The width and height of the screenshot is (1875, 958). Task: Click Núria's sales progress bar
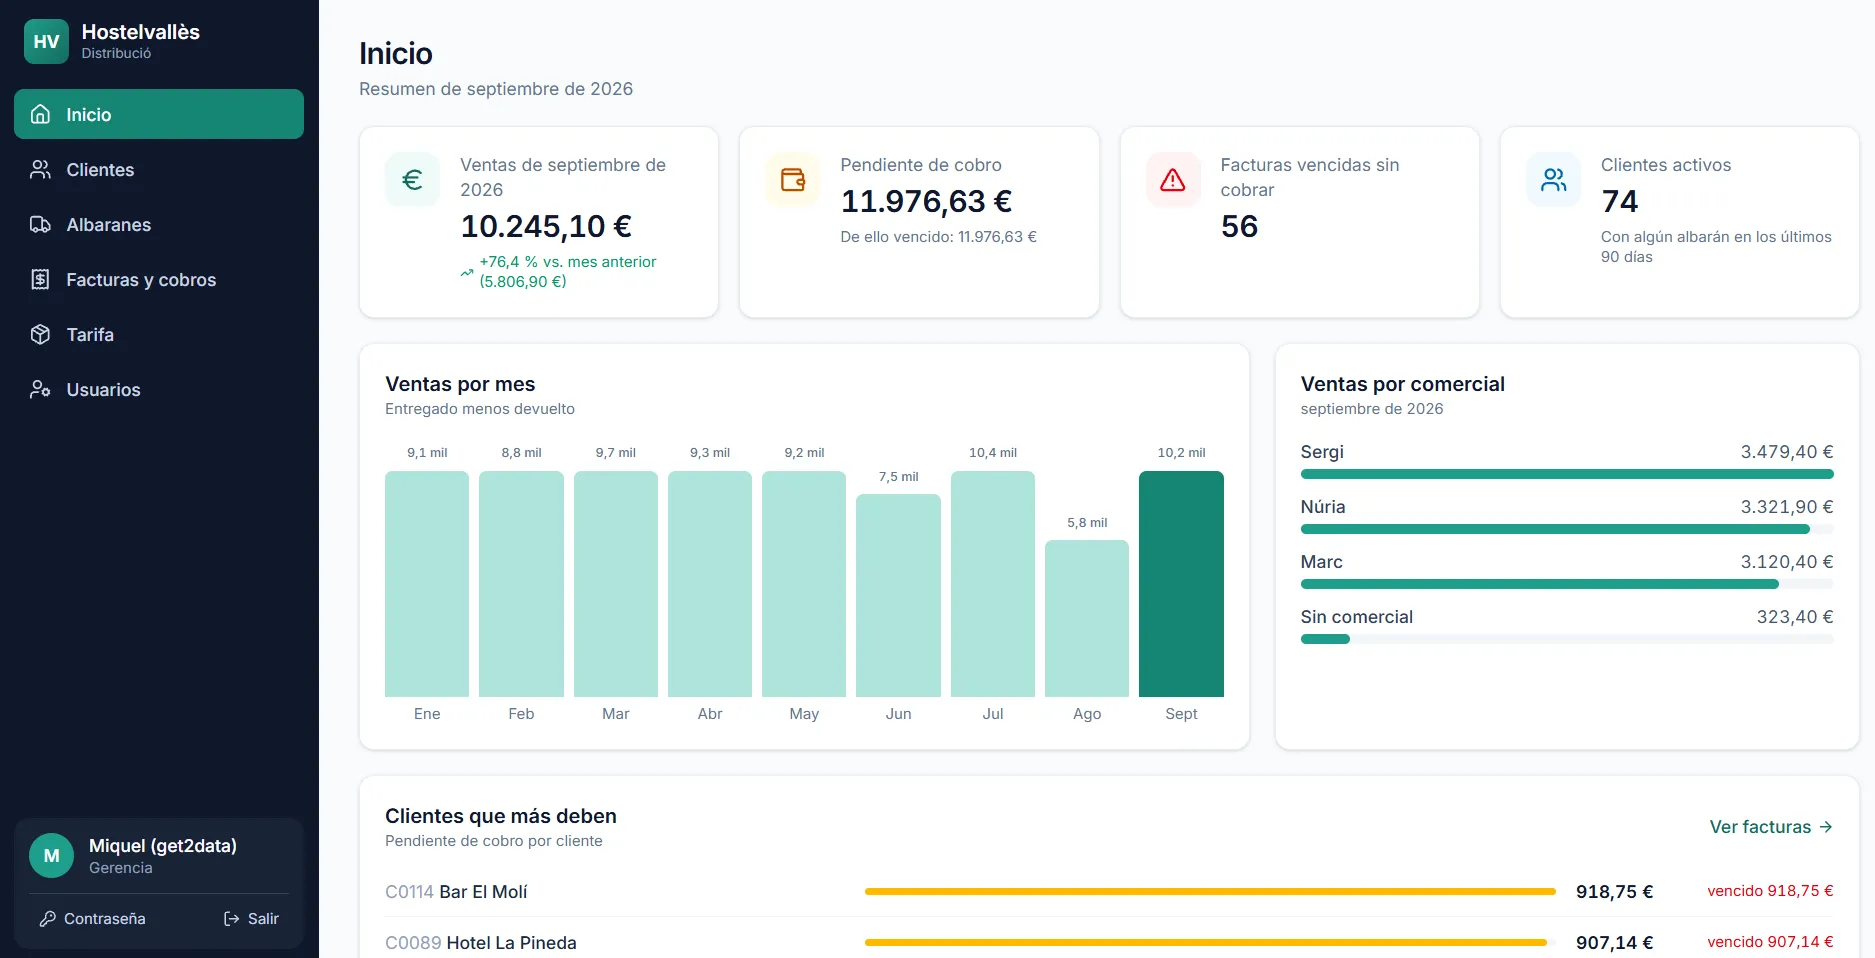coord(1567,529)
